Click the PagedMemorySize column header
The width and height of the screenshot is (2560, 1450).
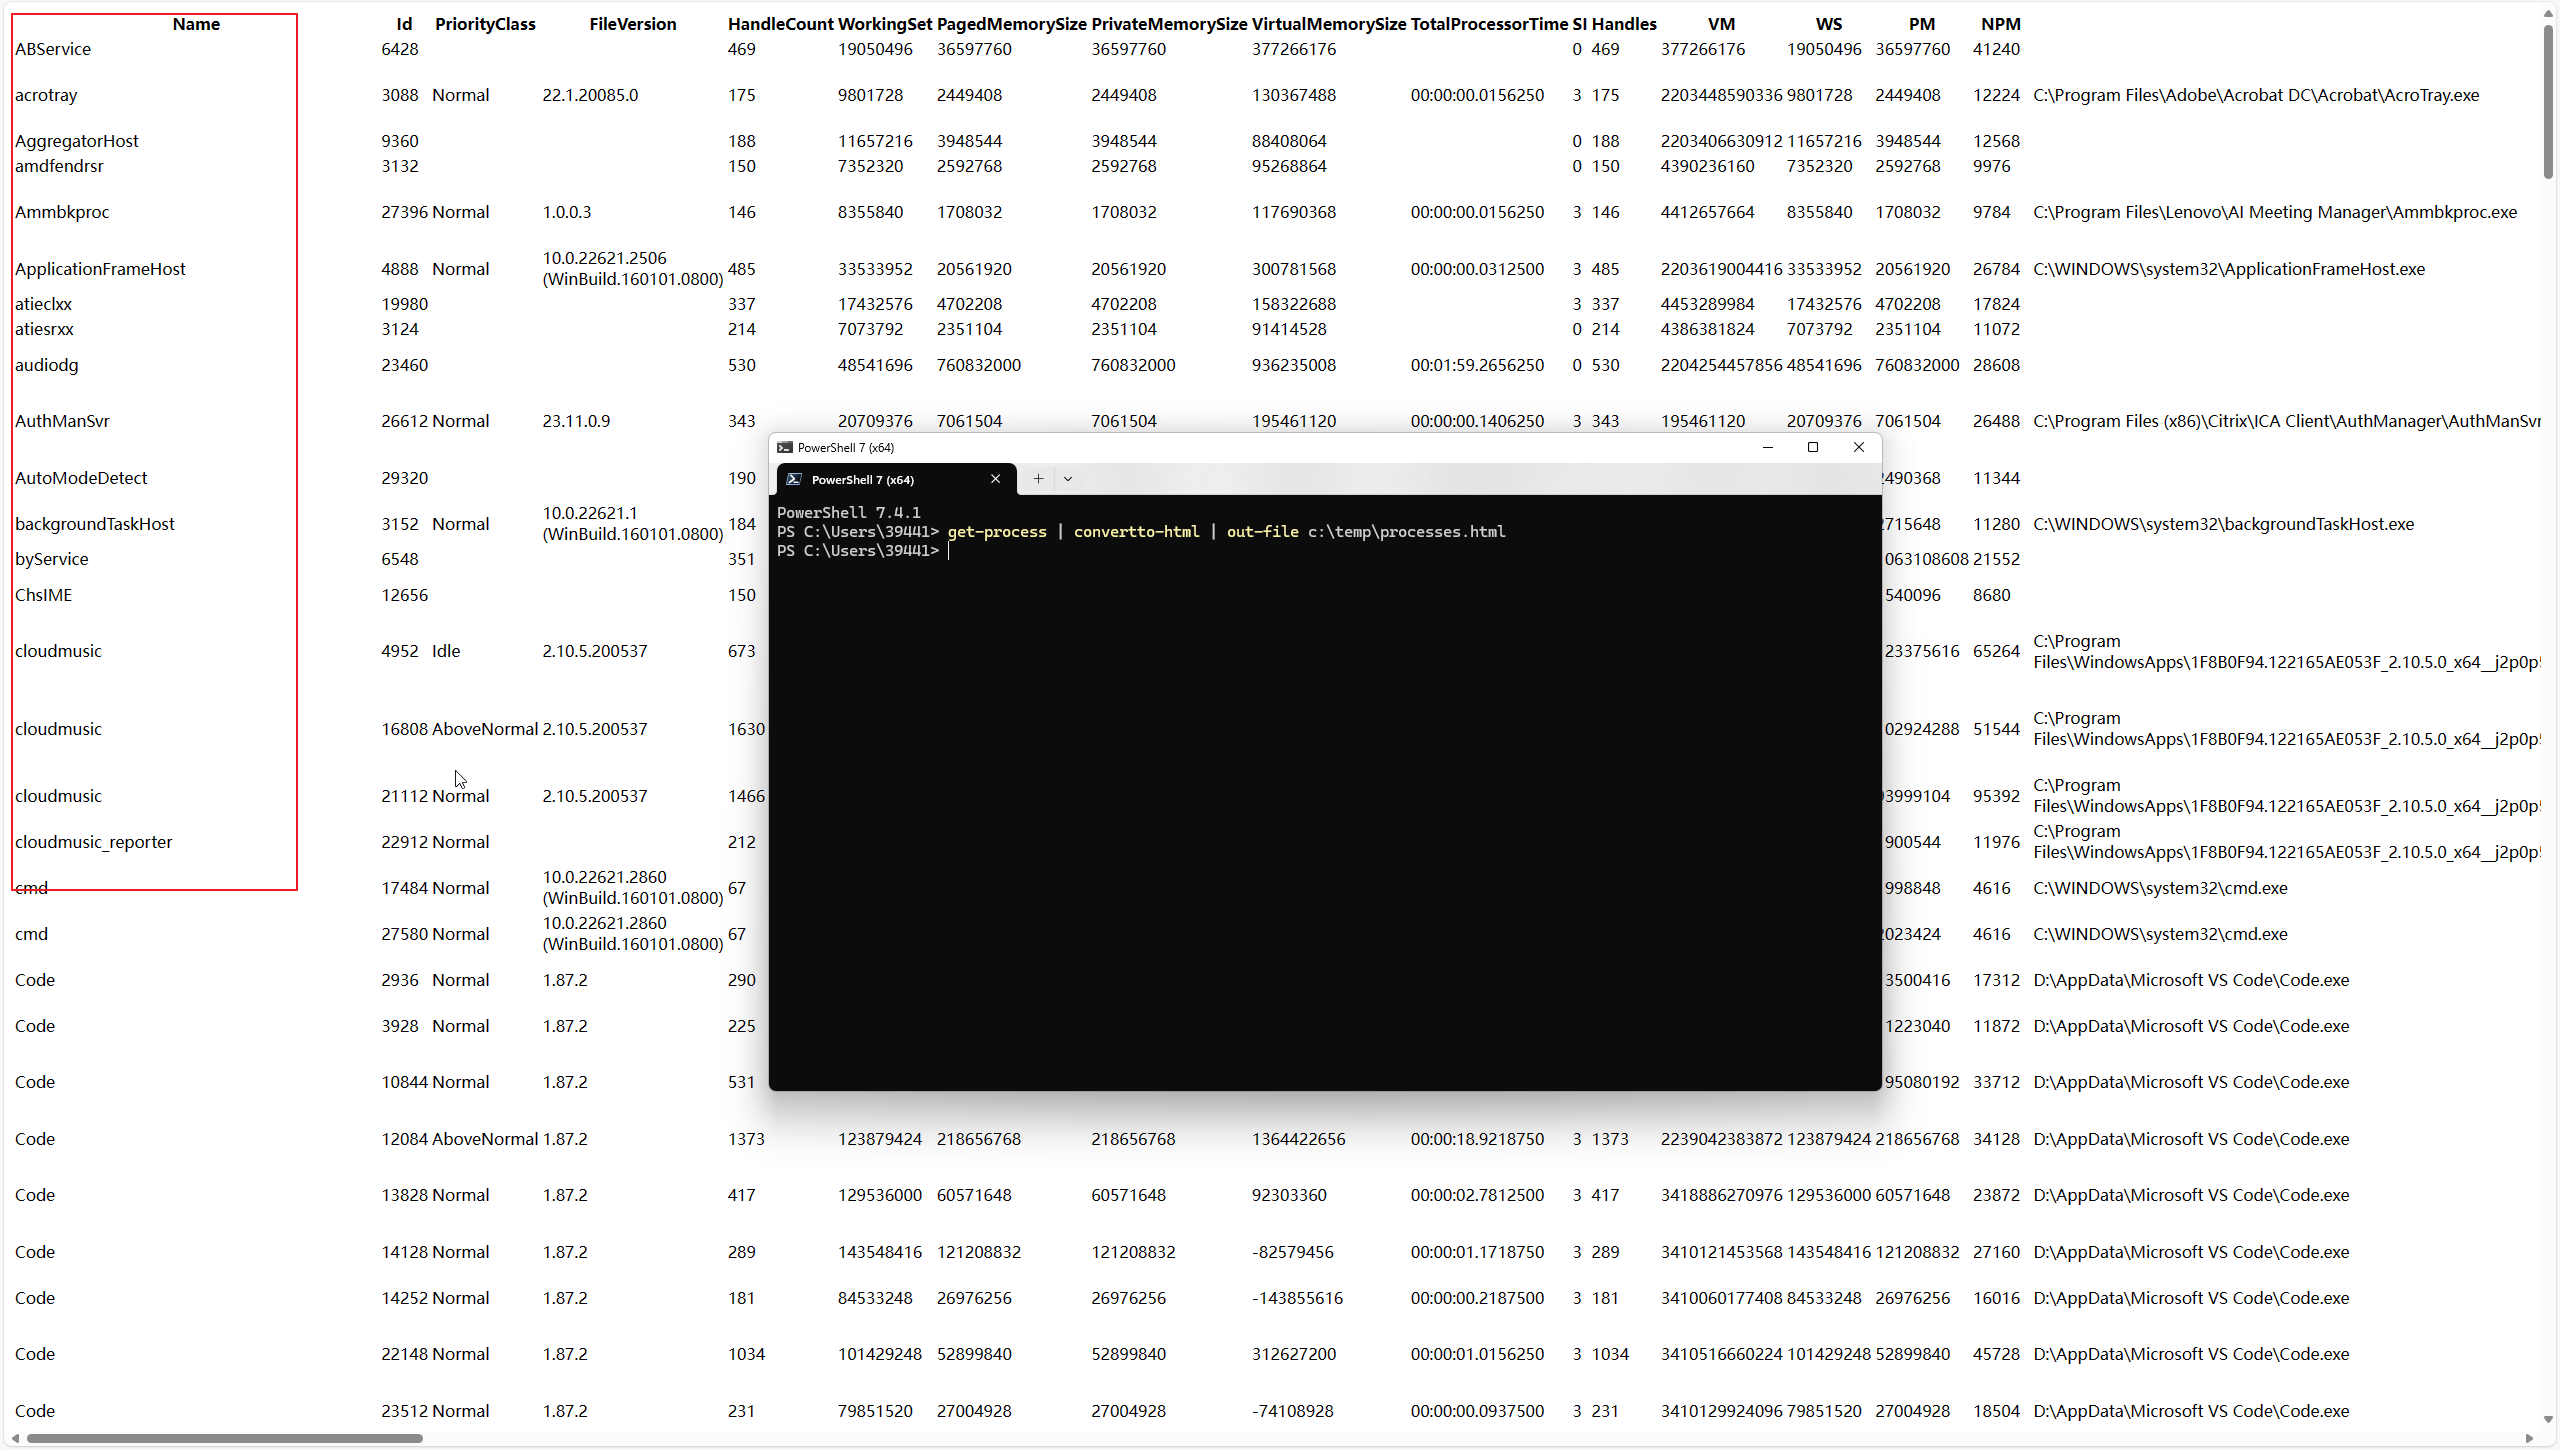[x=1011, y=24]
